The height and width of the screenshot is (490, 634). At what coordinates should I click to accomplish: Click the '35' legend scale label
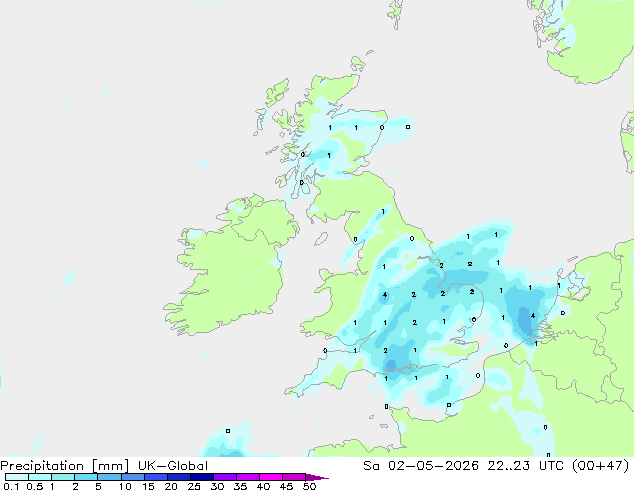click(240, 486)
